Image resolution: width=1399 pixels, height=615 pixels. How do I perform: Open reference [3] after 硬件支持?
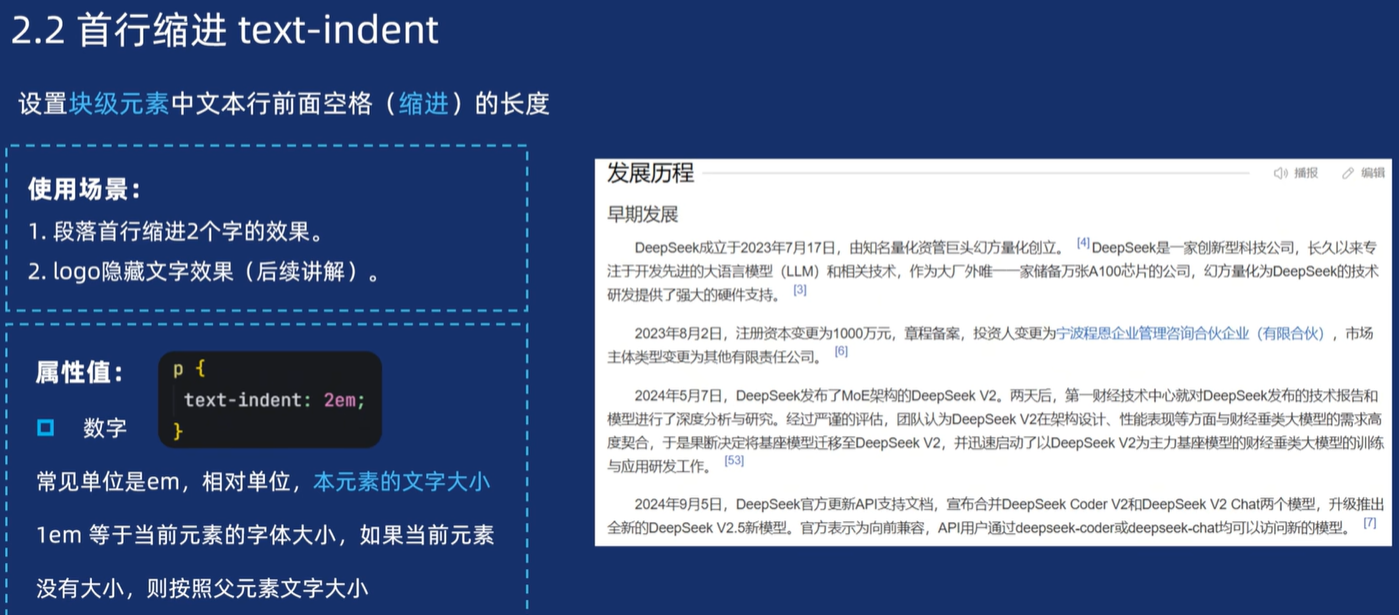click(x=800, y=290)
